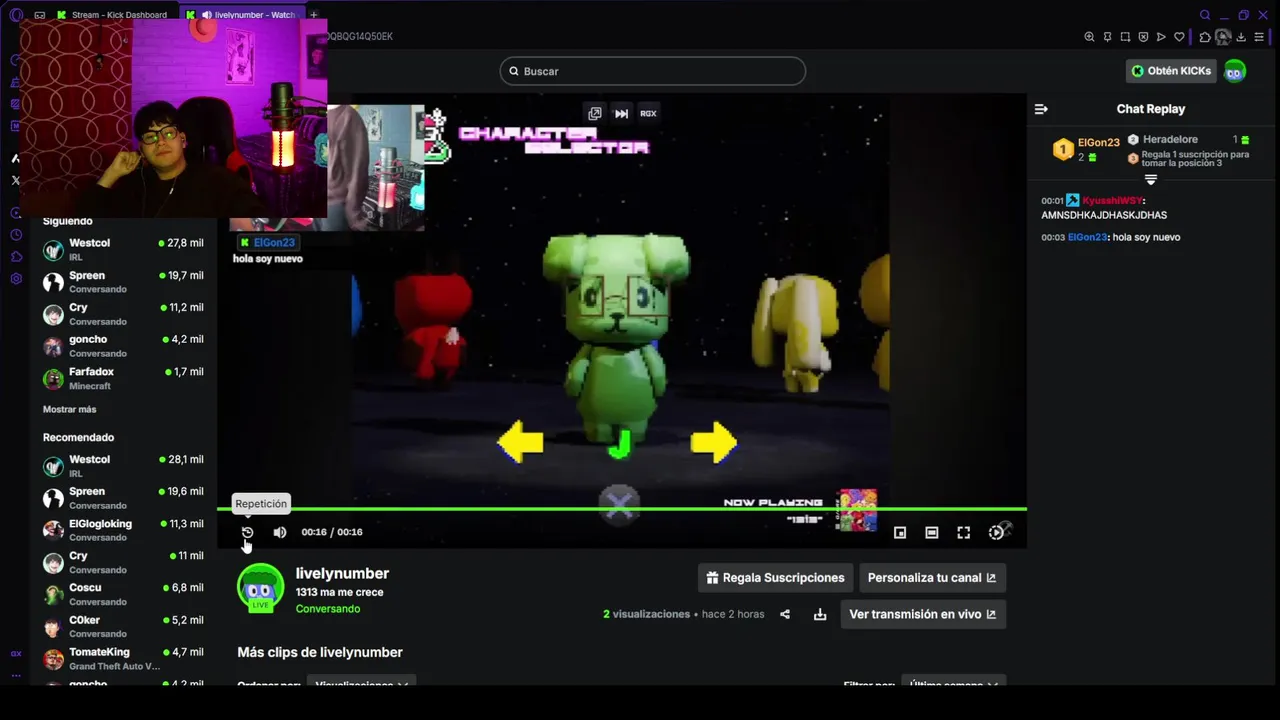The image size is (1280, 720).
Task: Collapse the Chat Replay panel icon
Action: pos(1041,109)
